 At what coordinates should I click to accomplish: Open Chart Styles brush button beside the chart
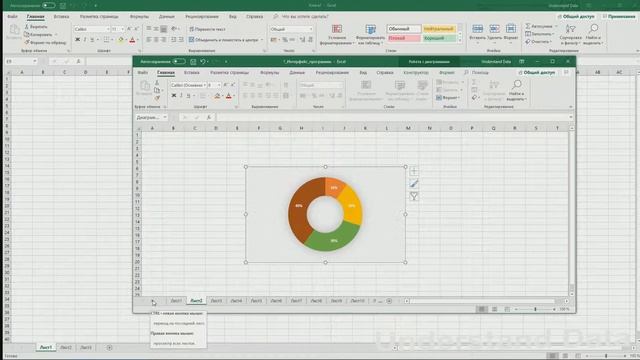point(413,184)
